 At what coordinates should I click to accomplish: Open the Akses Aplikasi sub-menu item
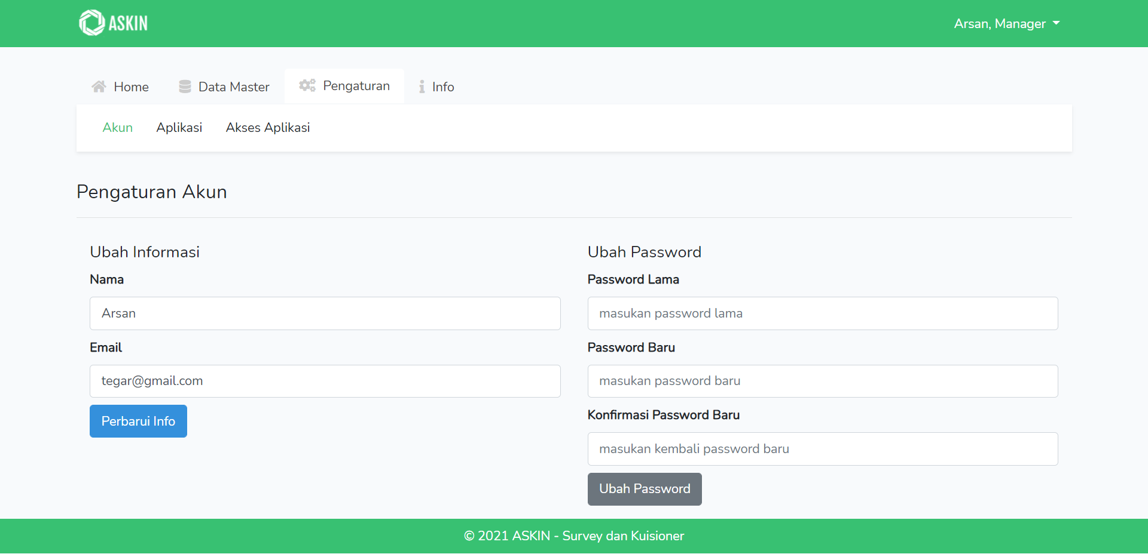pyautogui.click(x=268, y=127)
